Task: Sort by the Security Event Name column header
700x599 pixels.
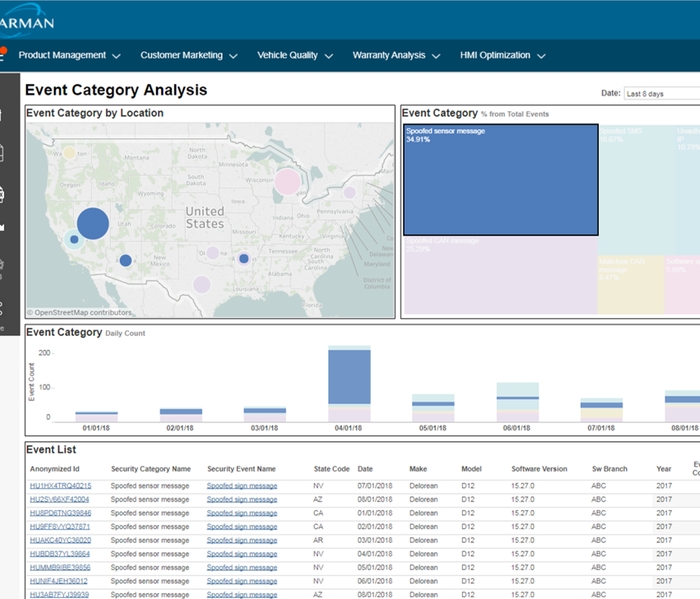Action: coord(242,469)
